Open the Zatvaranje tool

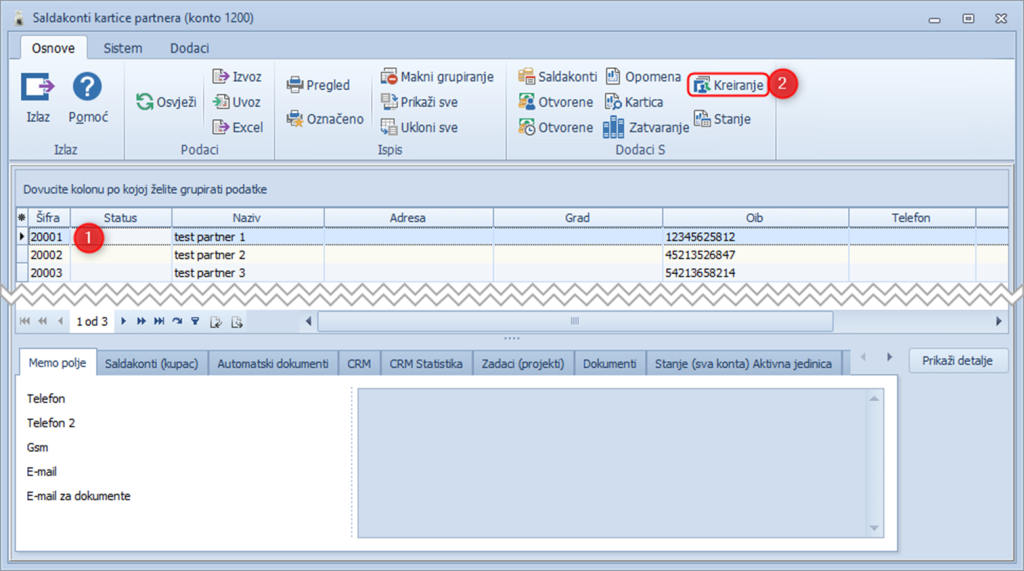648,127
